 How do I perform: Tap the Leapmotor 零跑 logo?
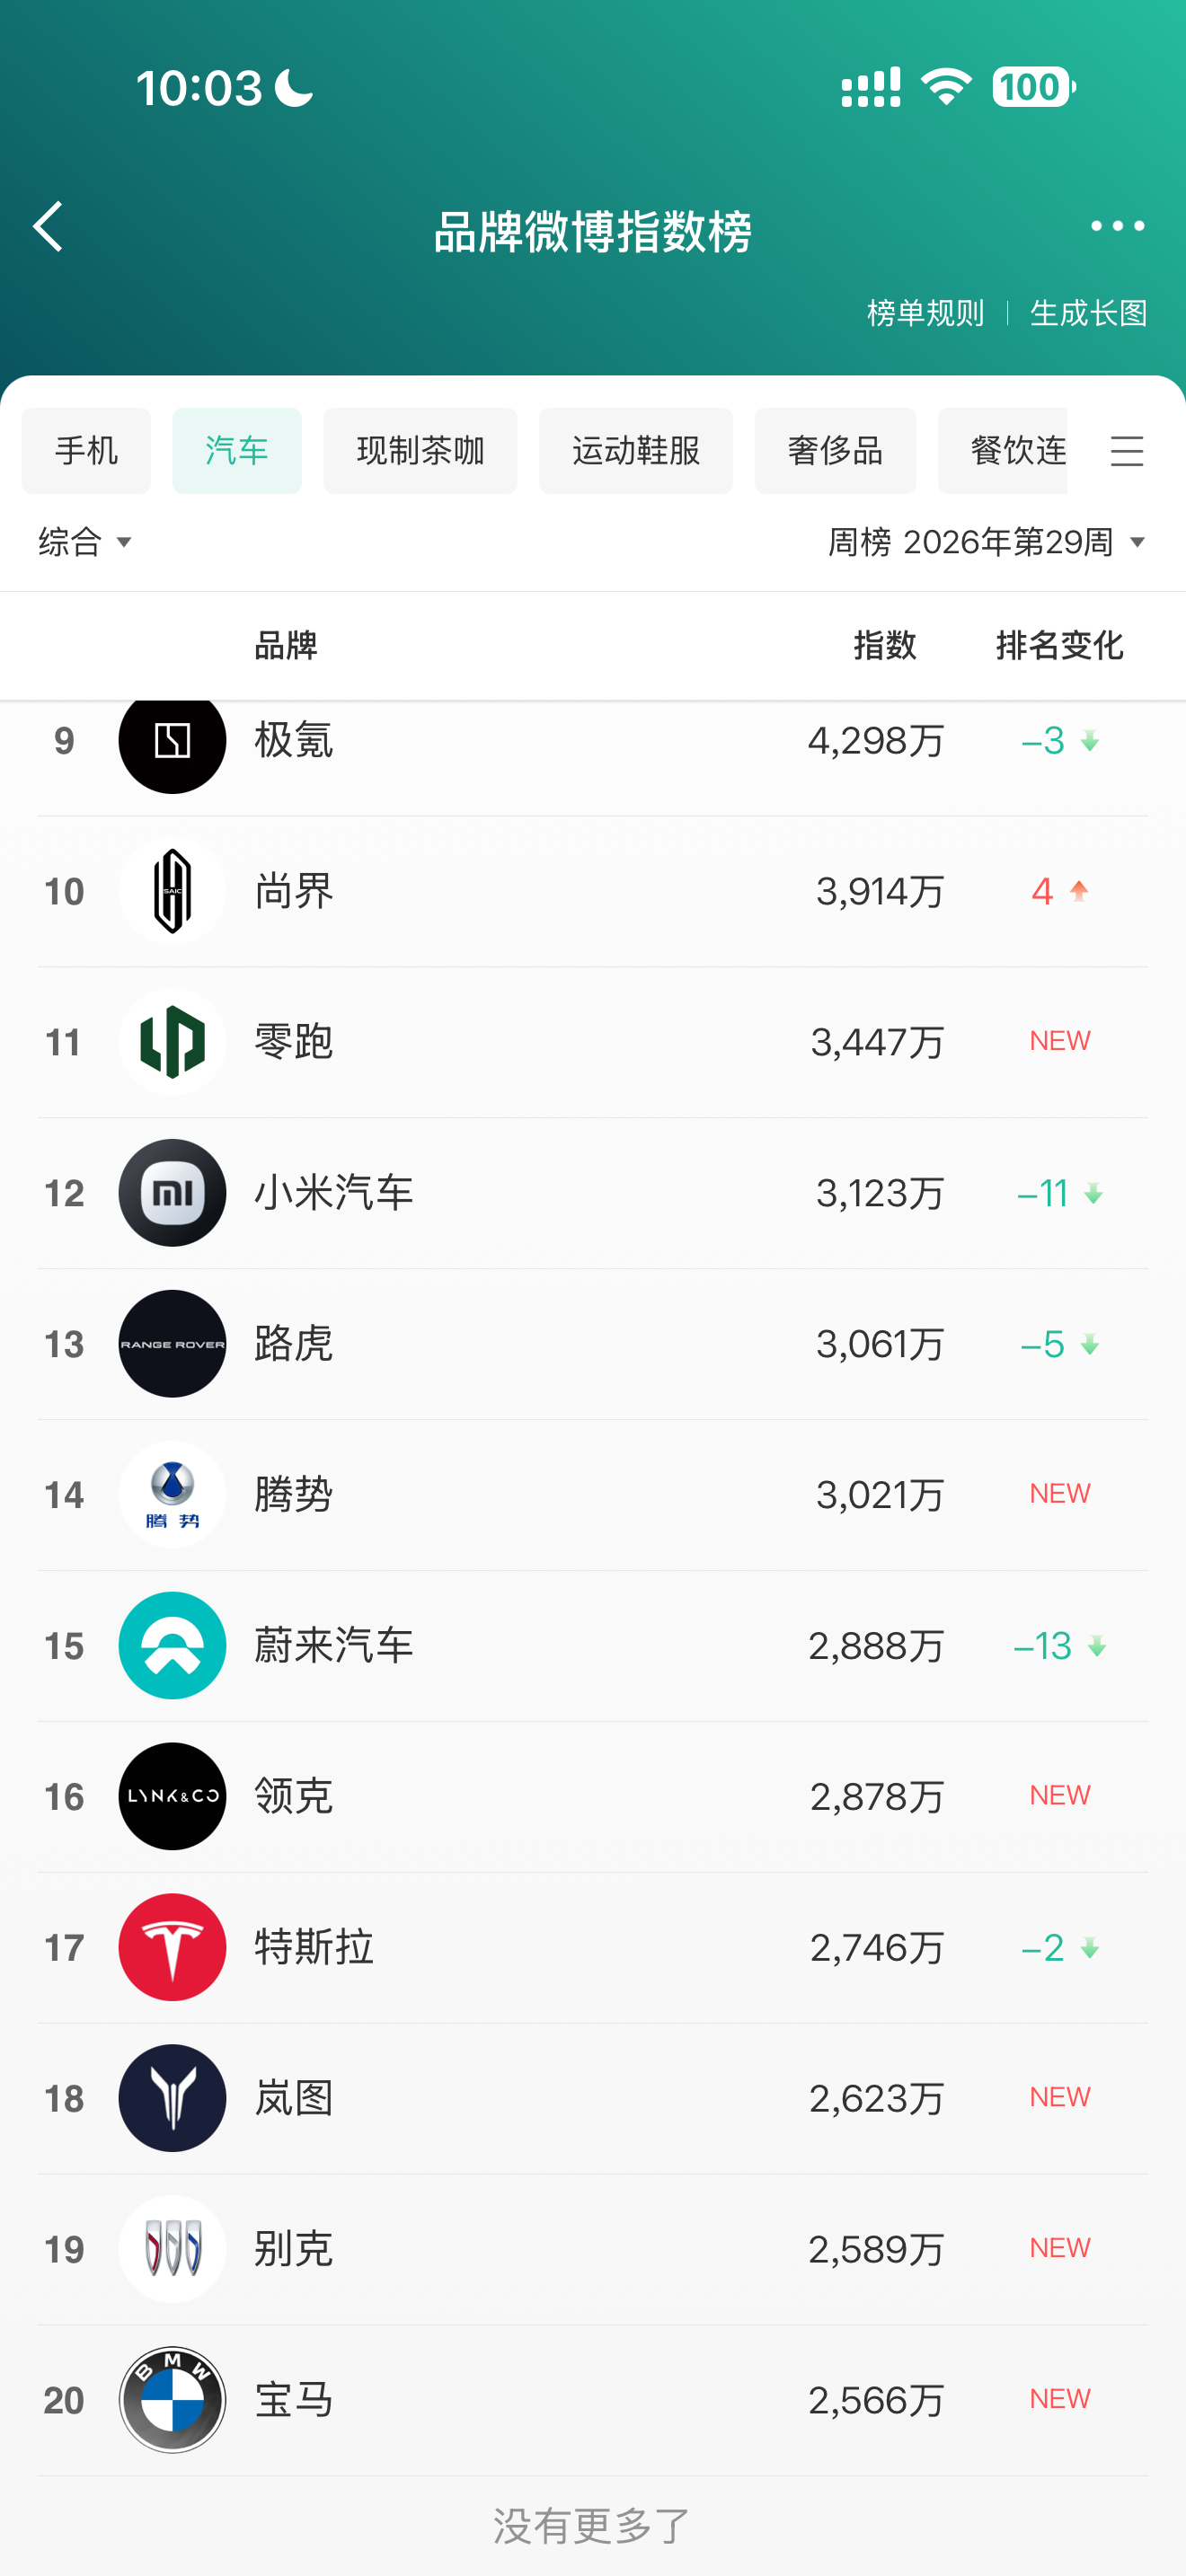tap(172, 1041)
